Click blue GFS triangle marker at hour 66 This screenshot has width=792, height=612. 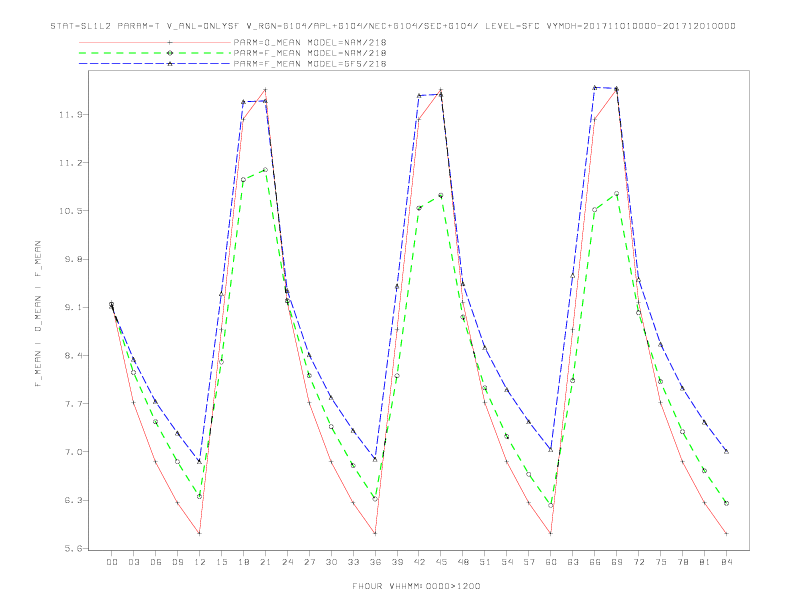(x=595, y=87)
